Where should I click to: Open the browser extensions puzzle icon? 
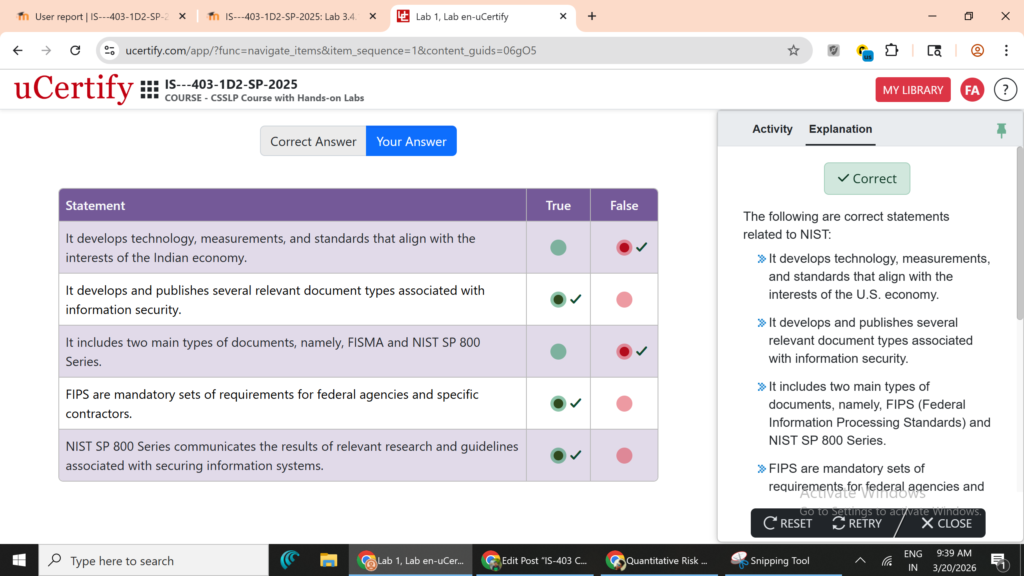[x=892, y=50]
